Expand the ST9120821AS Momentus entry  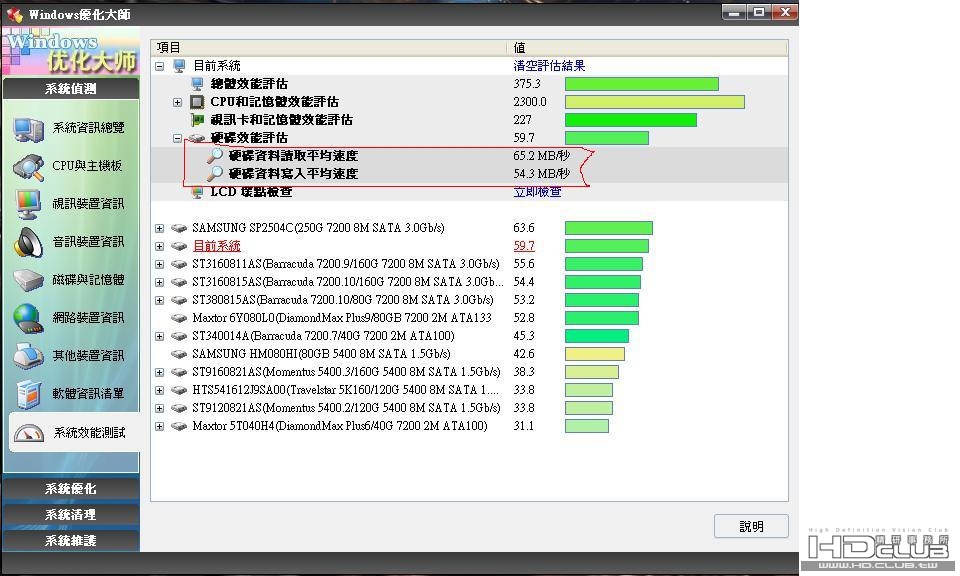160,408
